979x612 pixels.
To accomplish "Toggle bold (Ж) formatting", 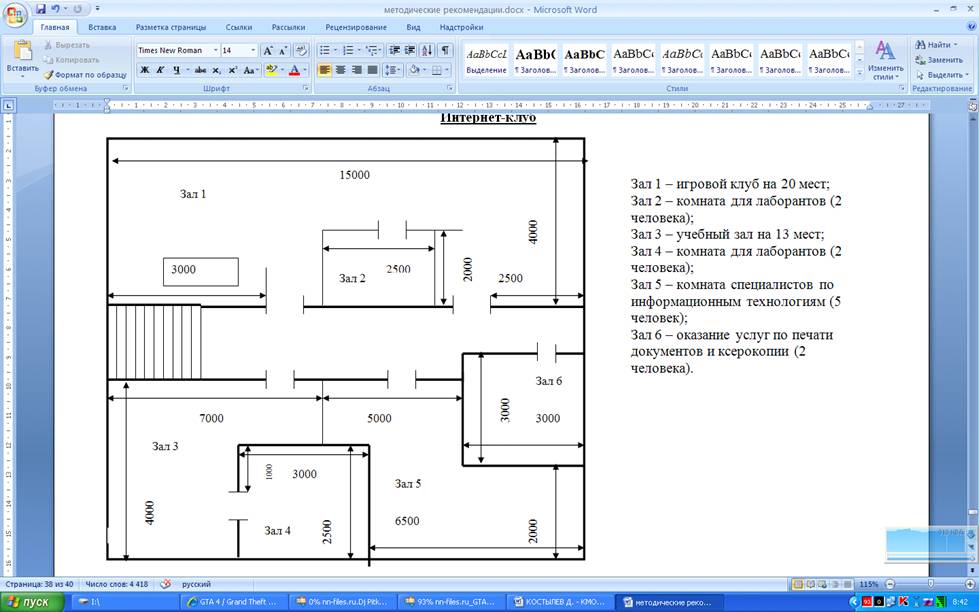I will (x=144, y=70).
